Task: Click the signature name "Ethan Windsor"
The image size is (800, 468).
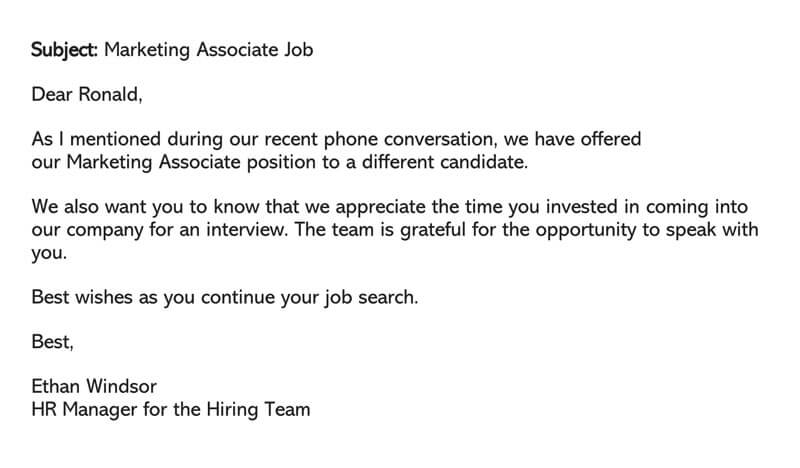Action: coord(94,386)
